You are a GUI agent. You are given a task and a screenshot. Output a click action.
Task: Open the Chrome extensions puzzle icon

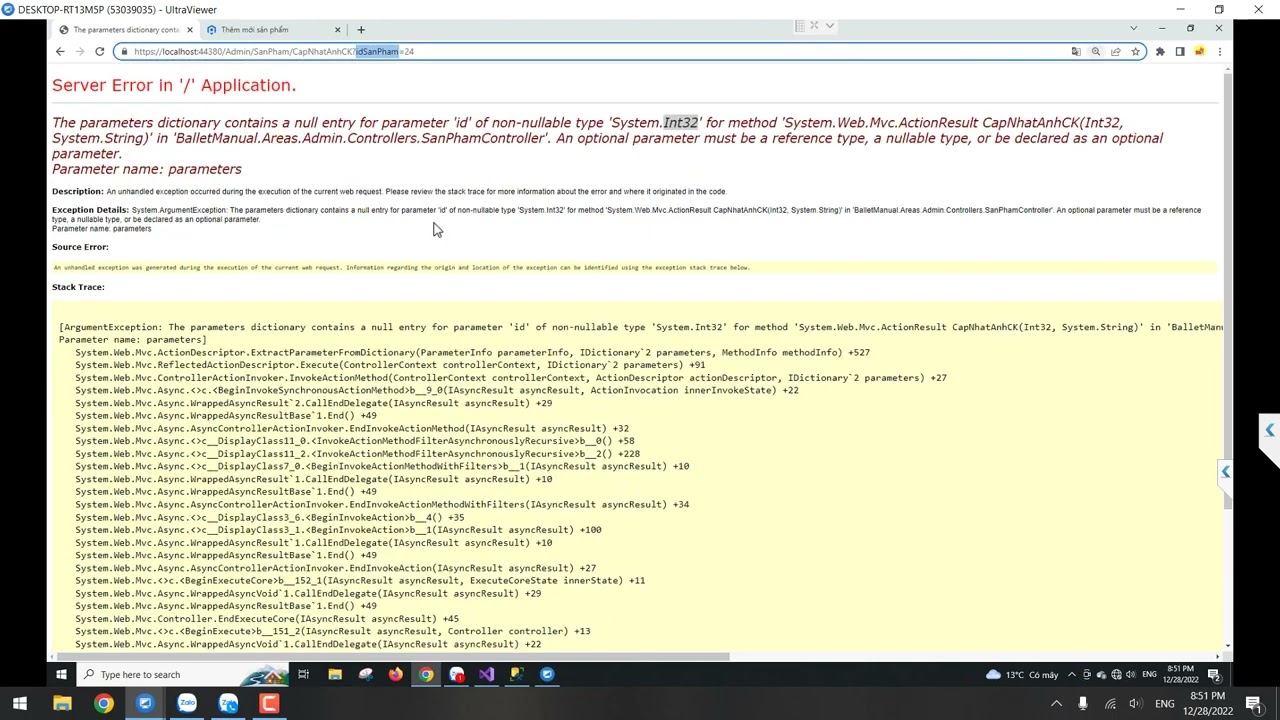pyautogui.click(x=1160, y=51)
